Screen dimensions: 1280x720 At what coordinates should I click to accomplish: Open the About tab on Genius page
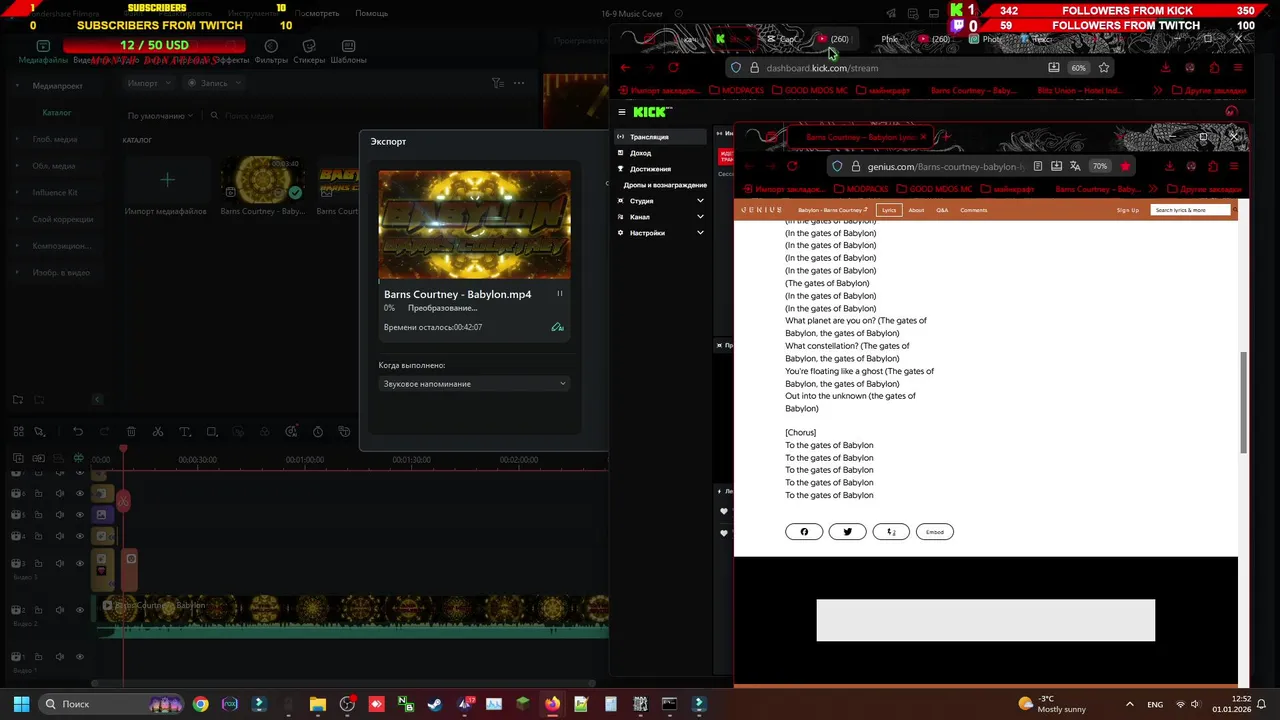pyautogui.click(x=916, y=210)
